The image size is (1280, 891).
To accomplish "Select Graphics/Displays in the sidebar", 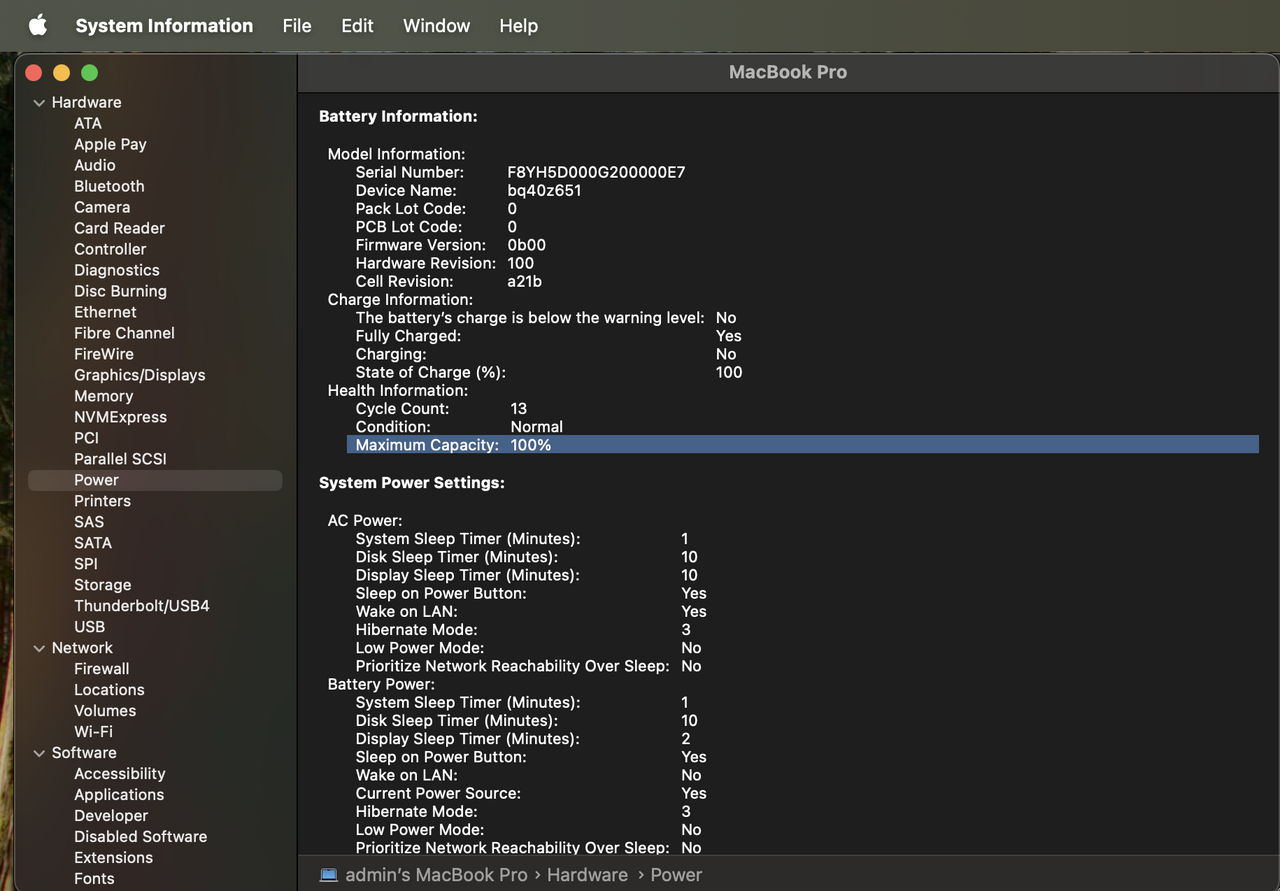I will pos(139,375).
